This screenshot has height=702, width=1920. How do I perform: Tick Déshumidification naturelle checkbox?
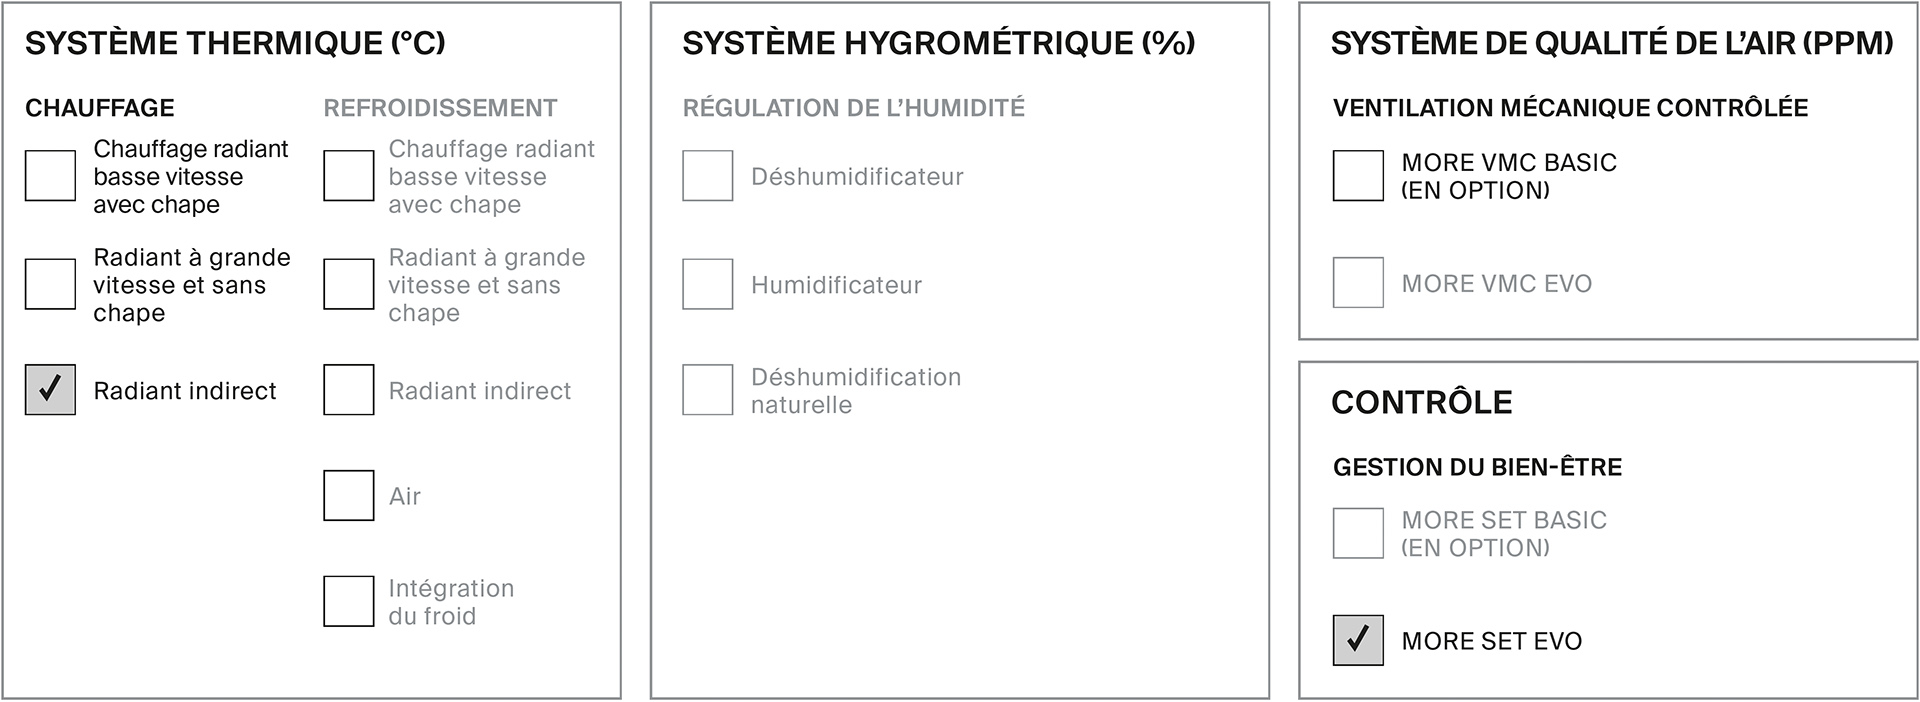[x=708, y=390]
